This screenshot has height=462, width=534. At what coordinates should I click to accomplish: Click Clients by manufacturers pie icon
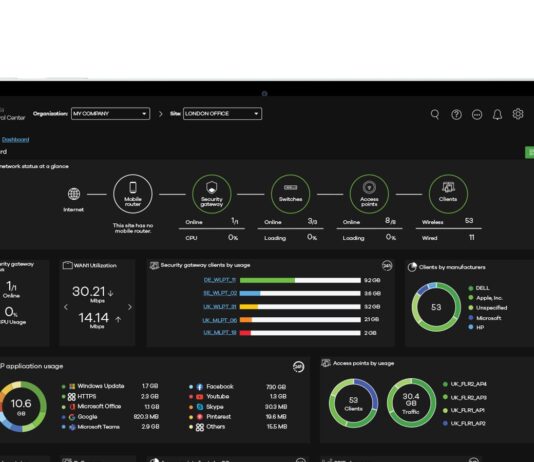click(412, 267)
